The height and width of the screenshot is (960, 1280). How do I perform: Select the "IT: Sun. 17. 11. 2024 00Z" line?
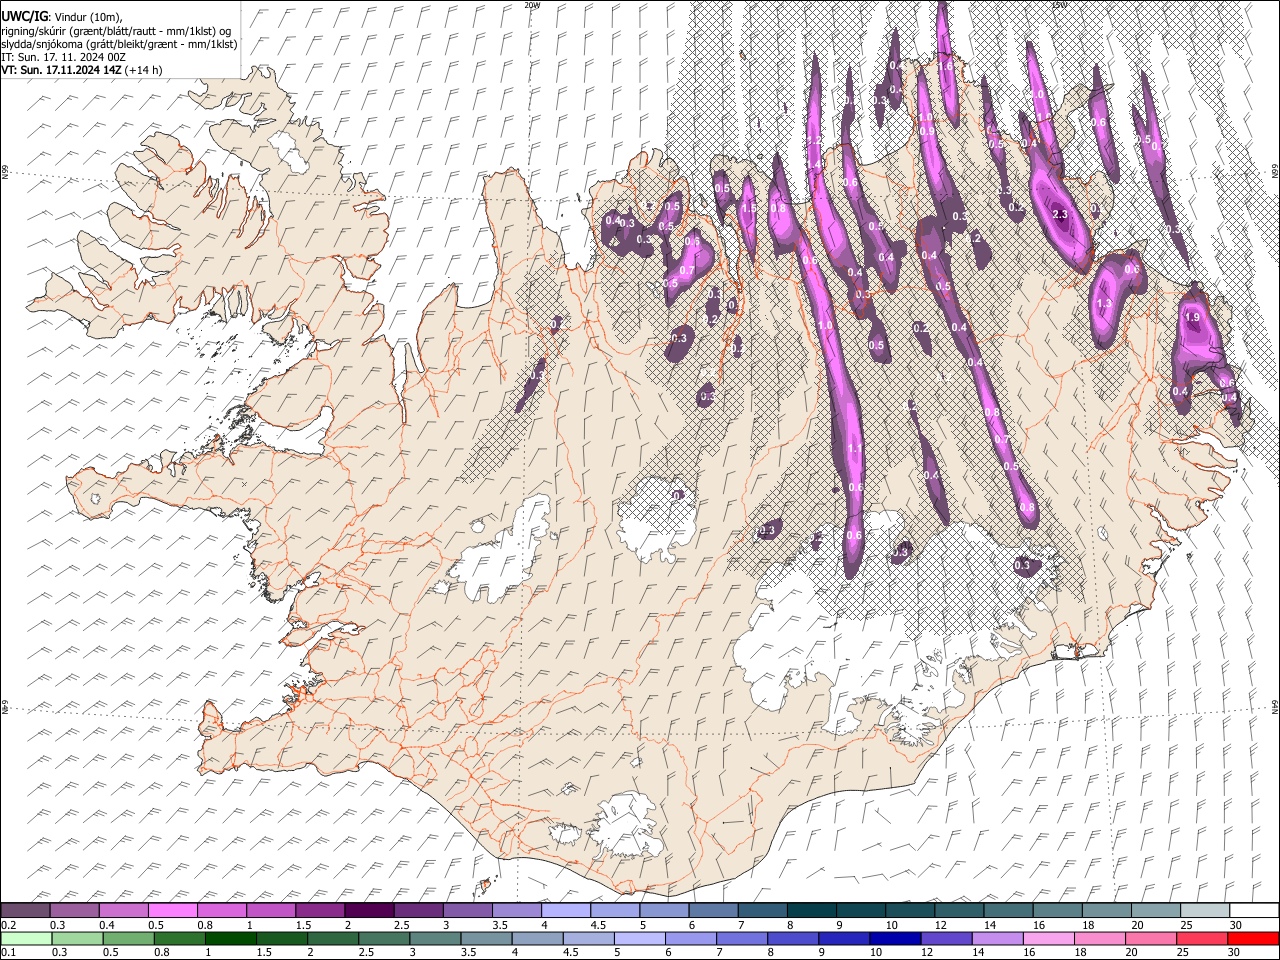pyautogui.click(x=64, y=57)
